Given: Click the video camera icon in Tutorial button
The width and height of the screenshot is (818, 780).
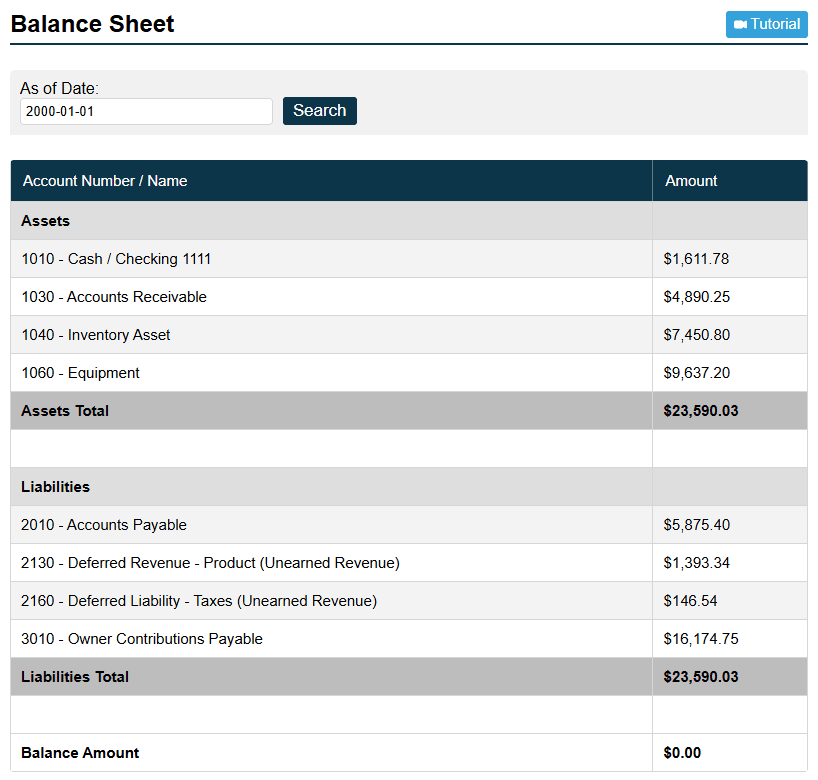Looking at the screenshot, I should point(740,25).
